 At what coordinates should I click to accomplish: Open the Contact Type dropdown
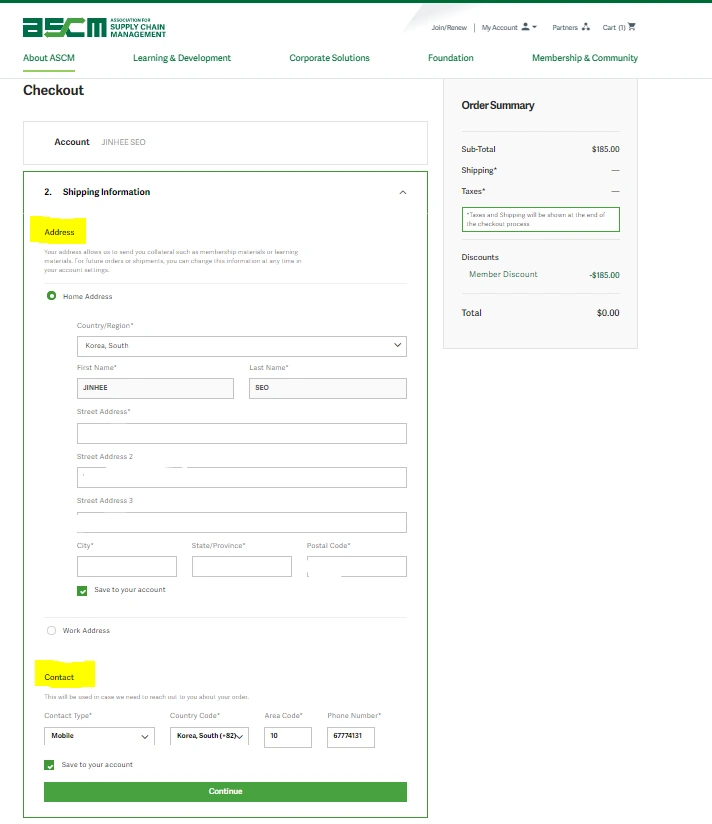(99, 736)
